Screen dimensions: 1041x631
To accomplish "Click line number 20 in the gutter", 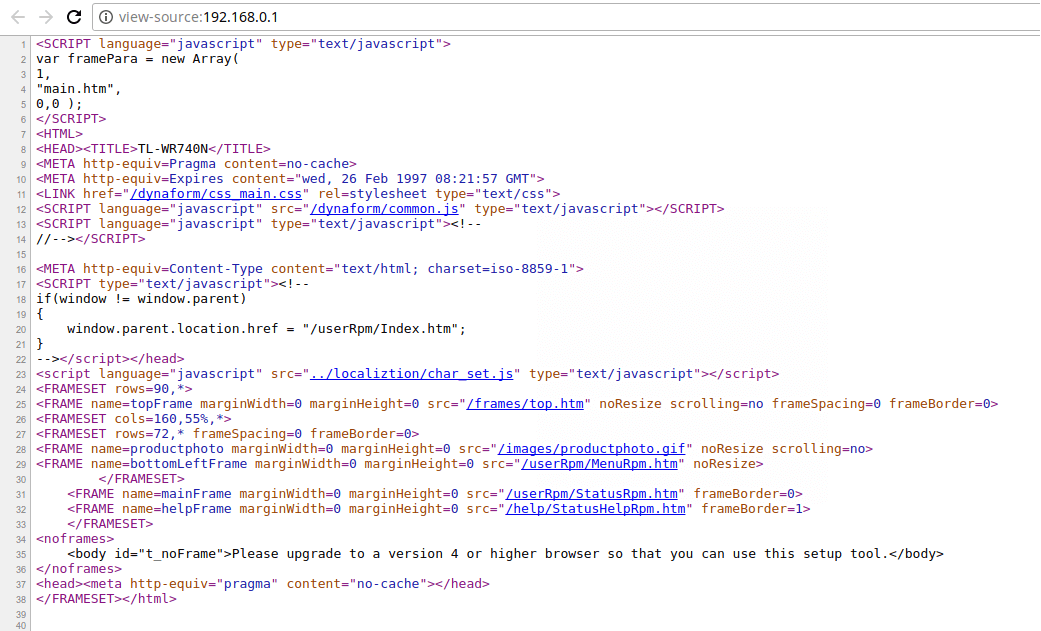I will tap(21, 329).
